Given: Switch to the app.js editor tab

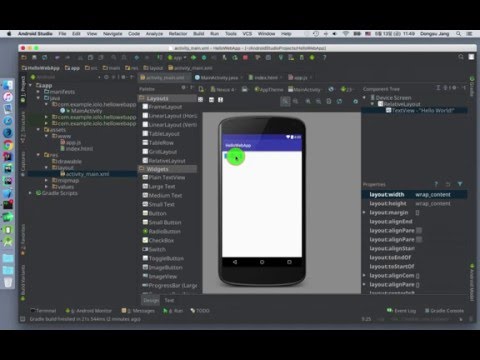Looking at the screenshot, I should click(x=300, y=78).
